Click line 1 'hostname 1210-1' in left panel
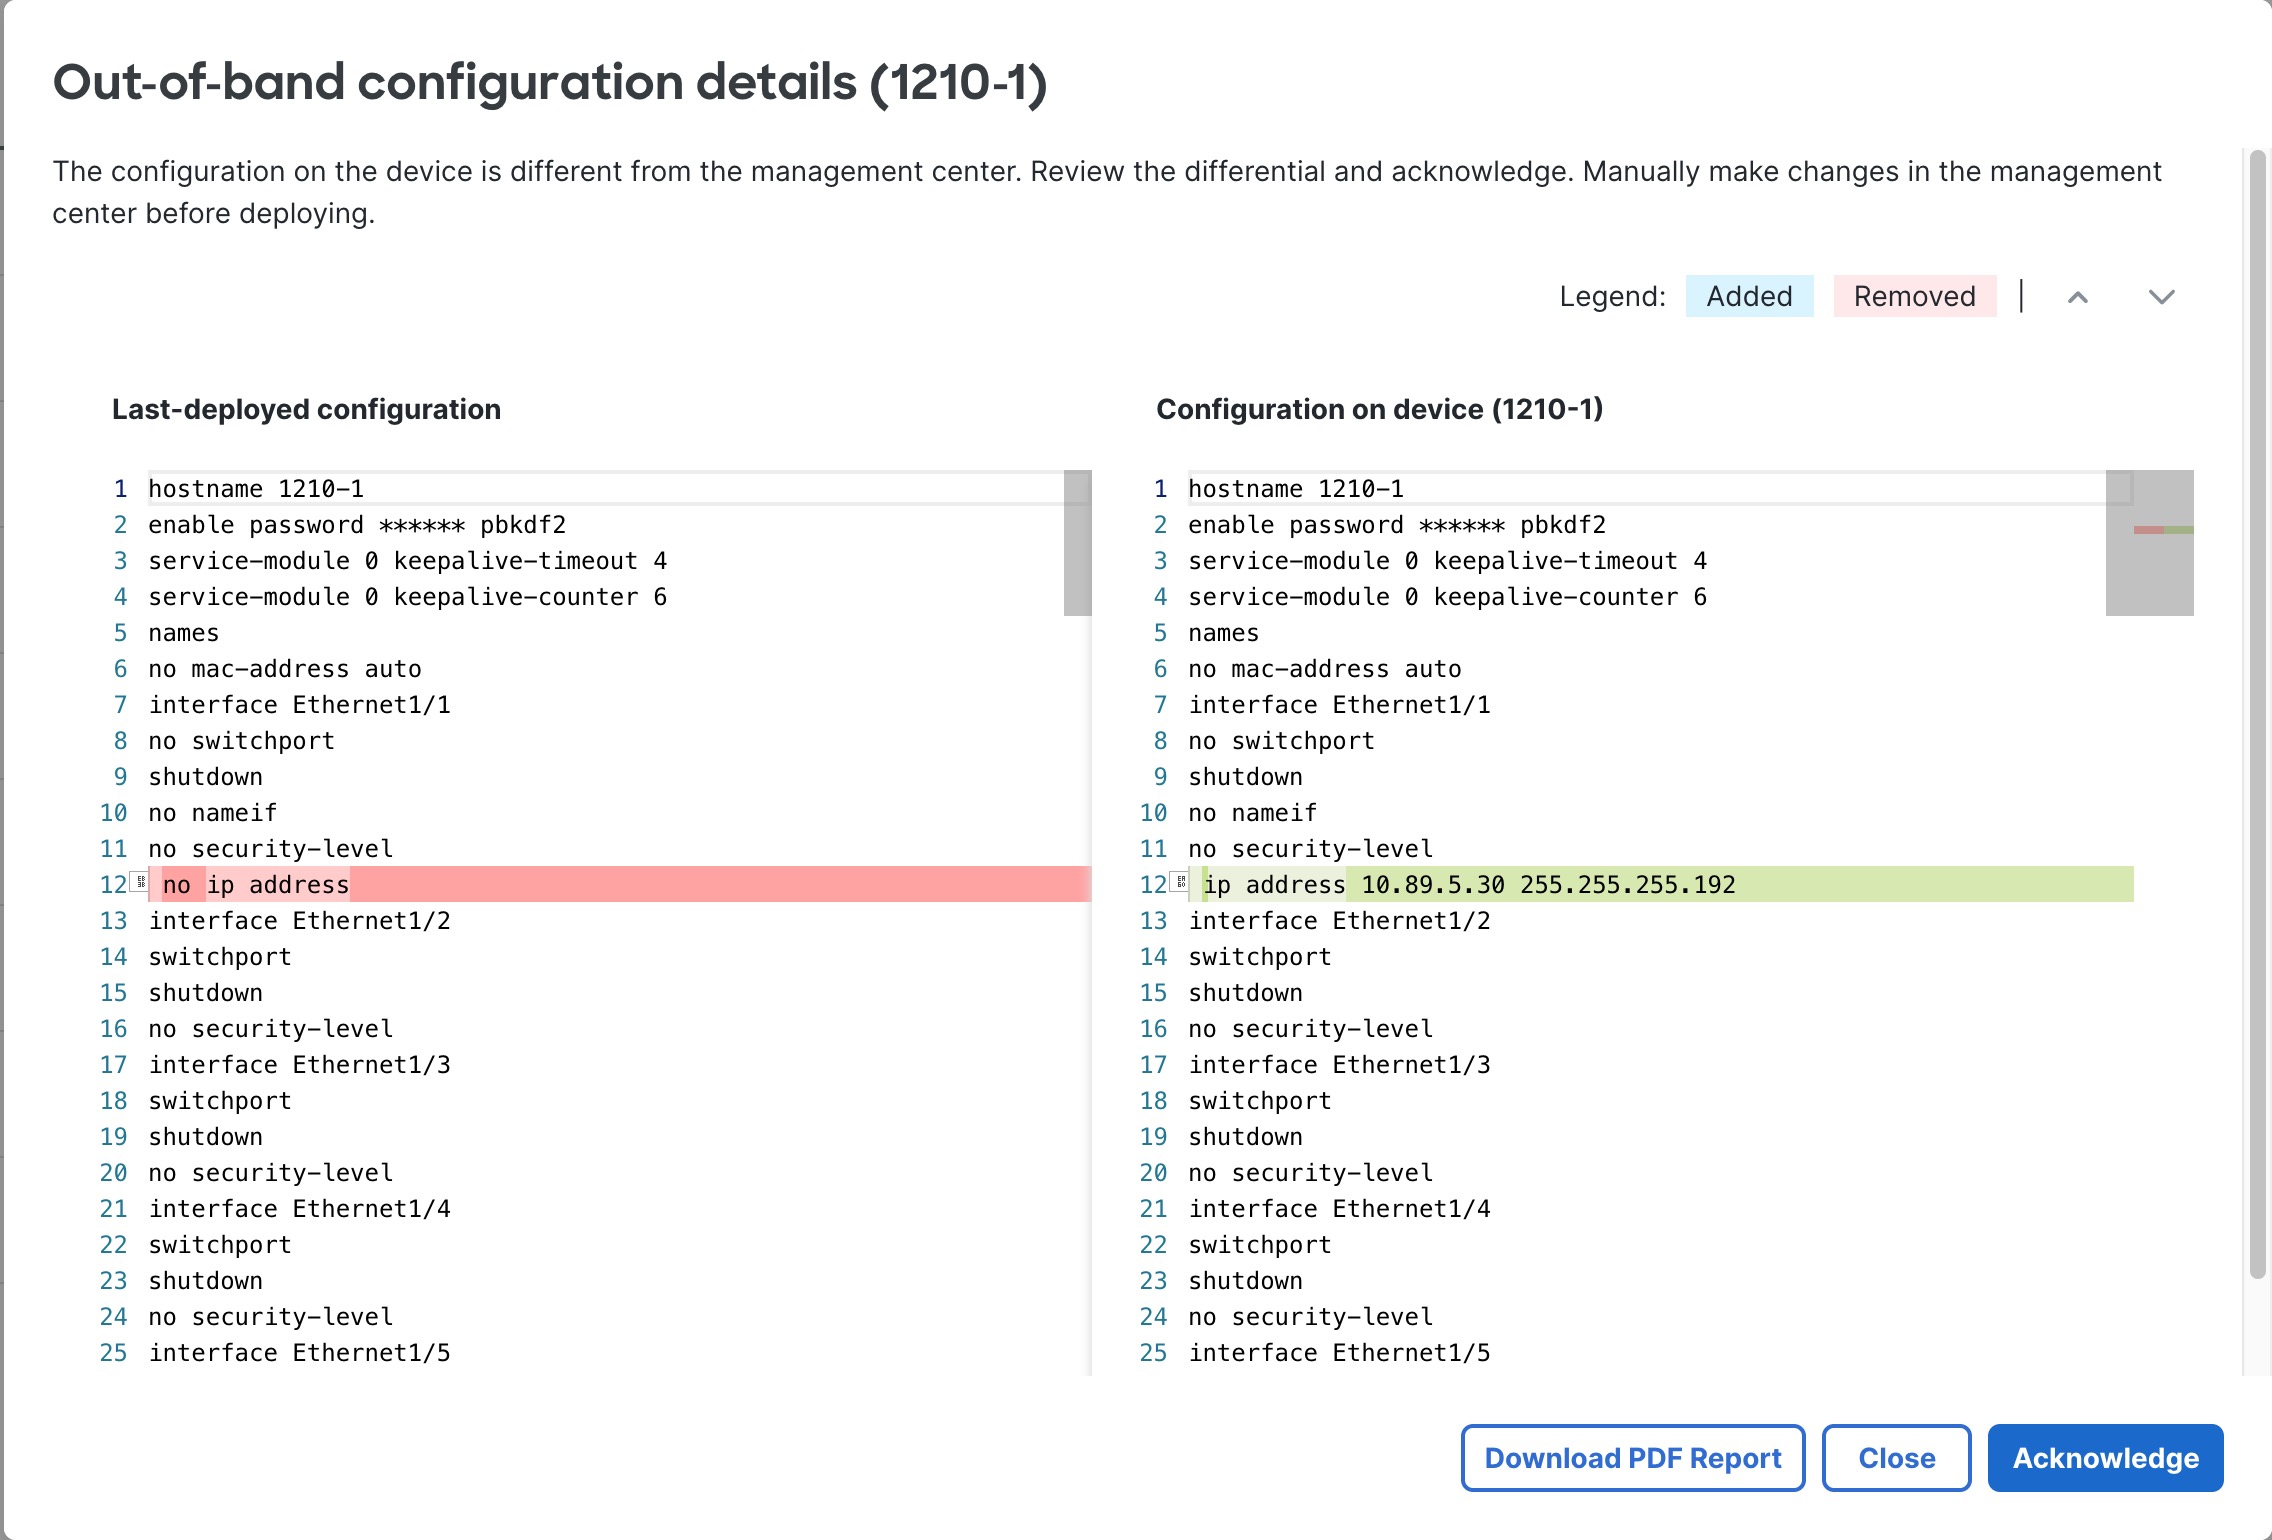 point(255,488)
